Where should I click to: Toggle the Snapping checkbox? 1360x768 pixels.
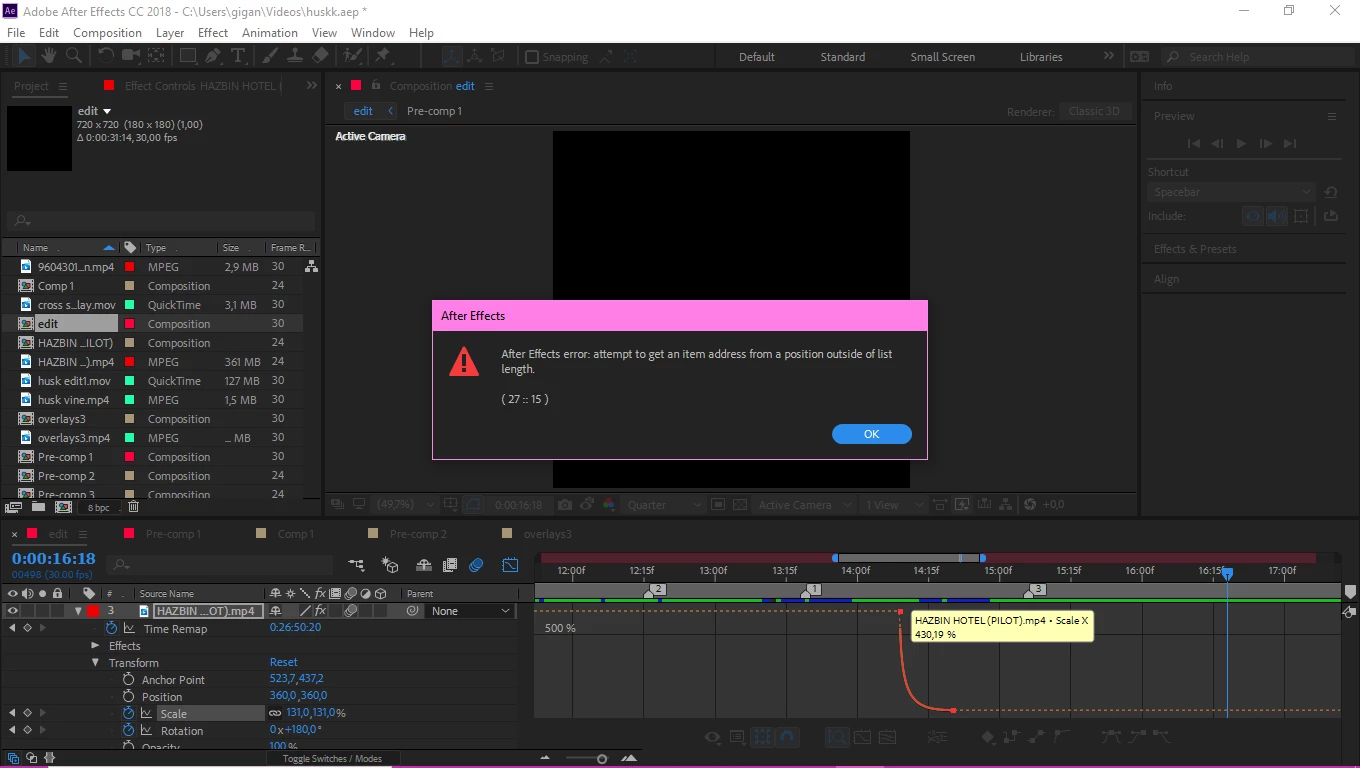click(532, 57)
